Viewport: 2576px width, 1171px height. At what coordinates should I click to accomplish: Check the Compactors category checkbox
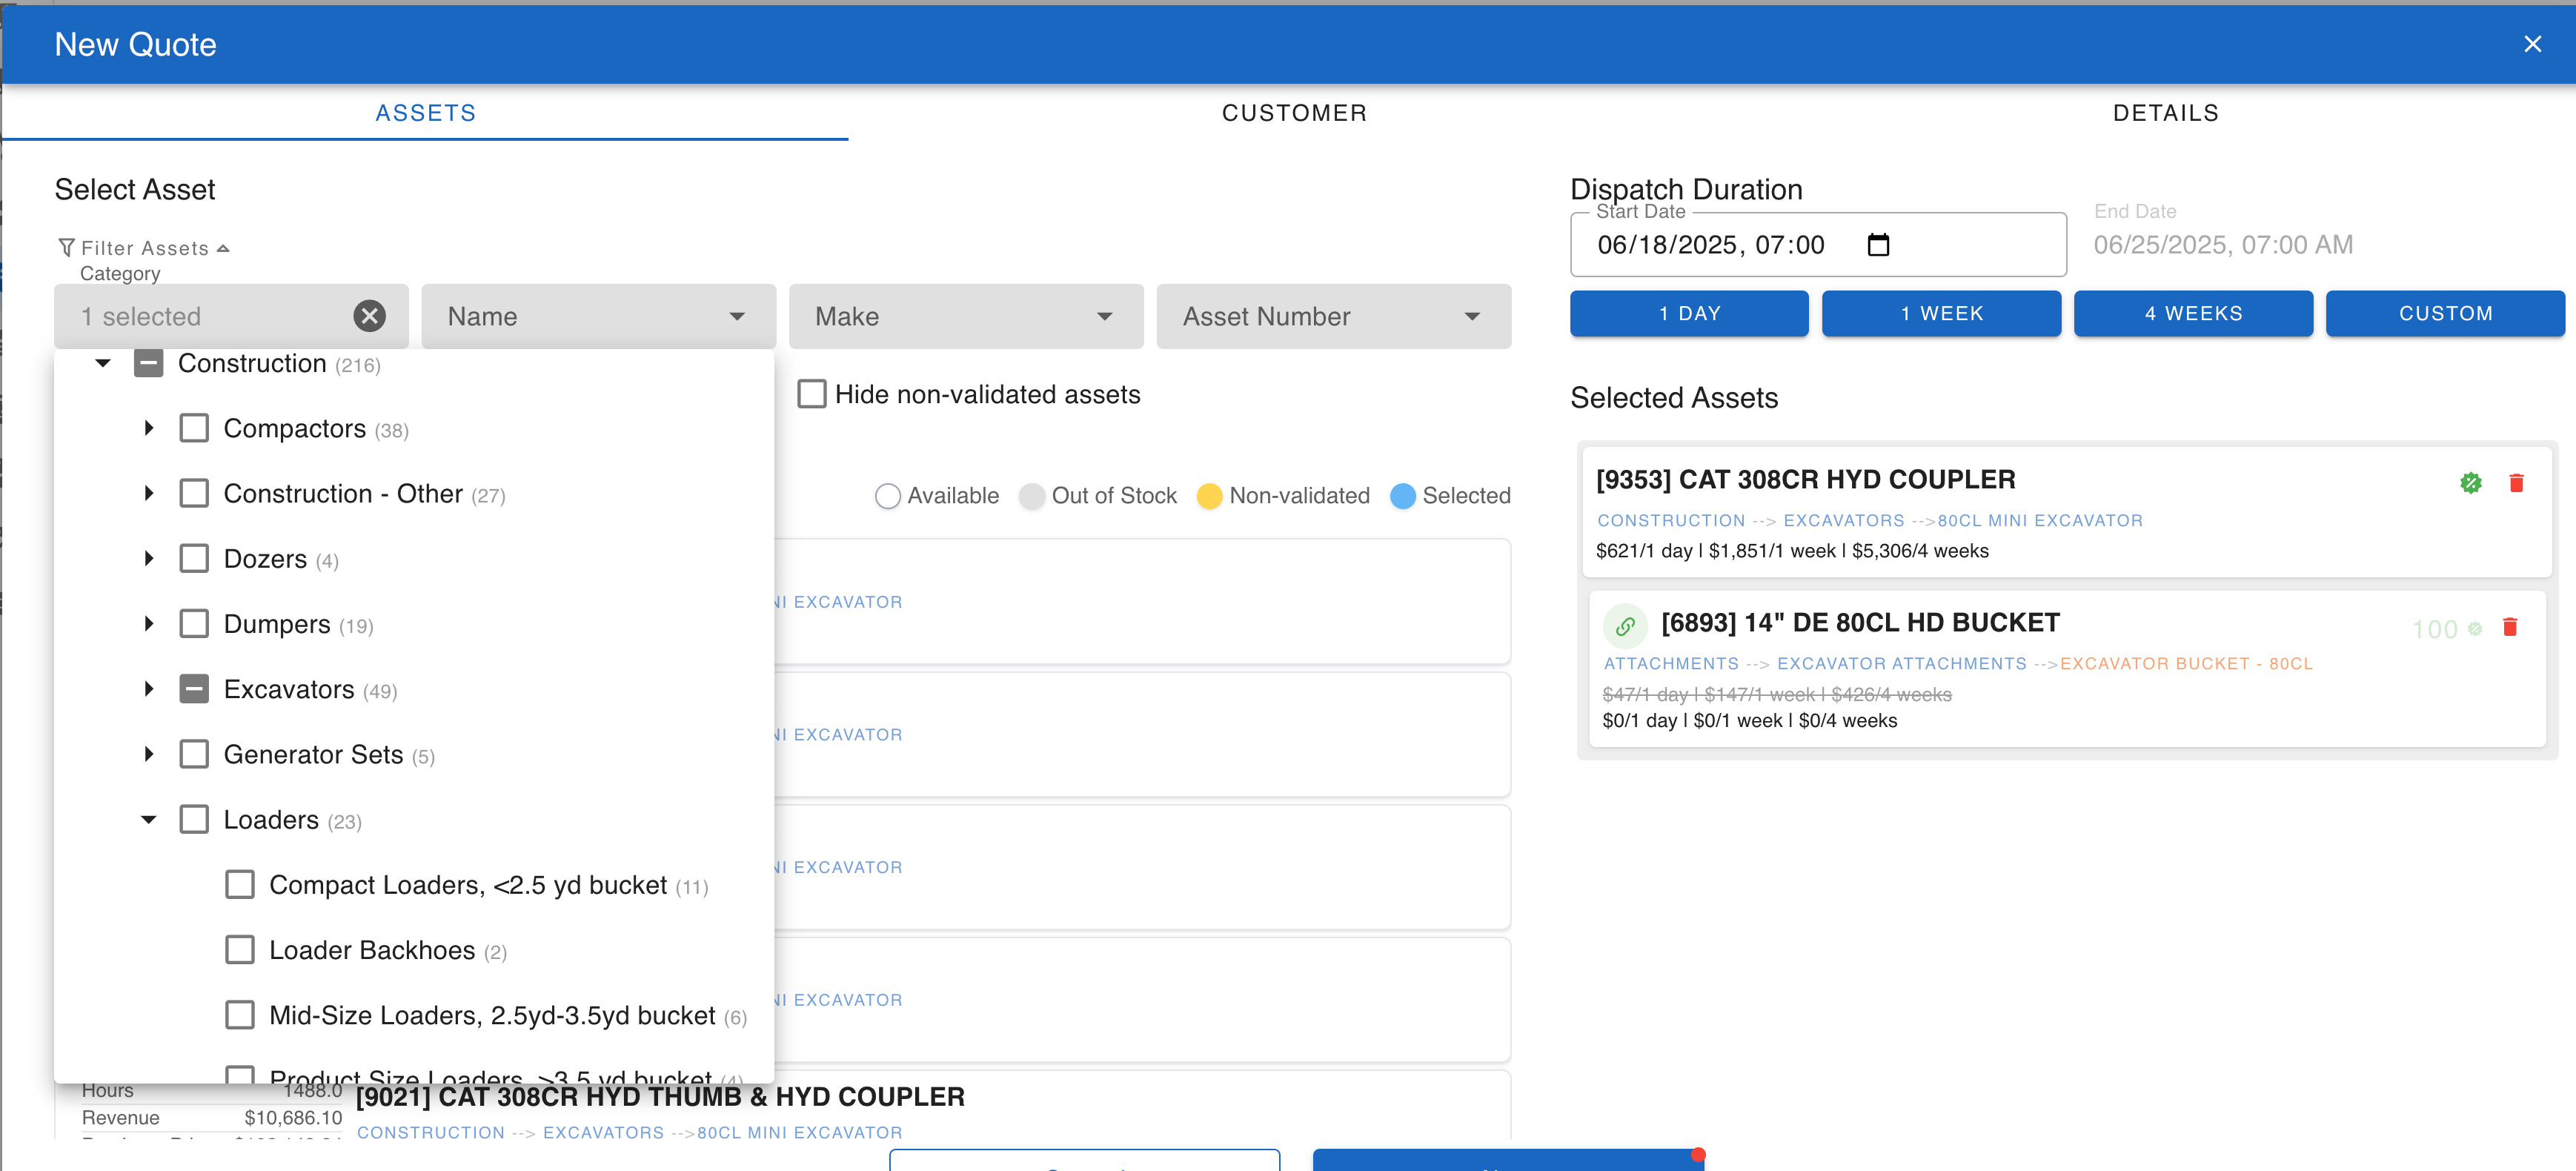click(194, 429)
